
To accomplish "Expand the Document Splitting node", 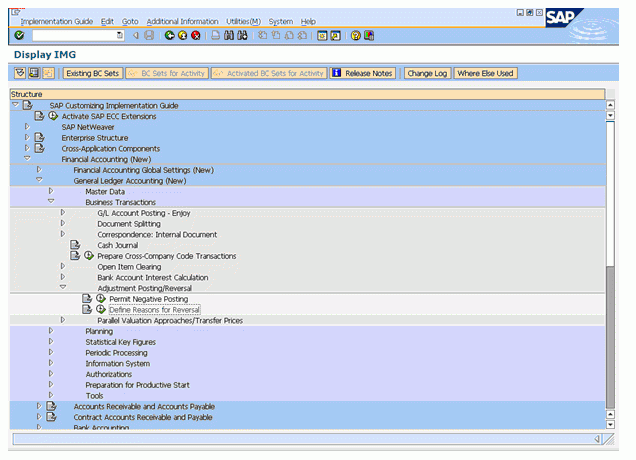I will pos(62,223).
